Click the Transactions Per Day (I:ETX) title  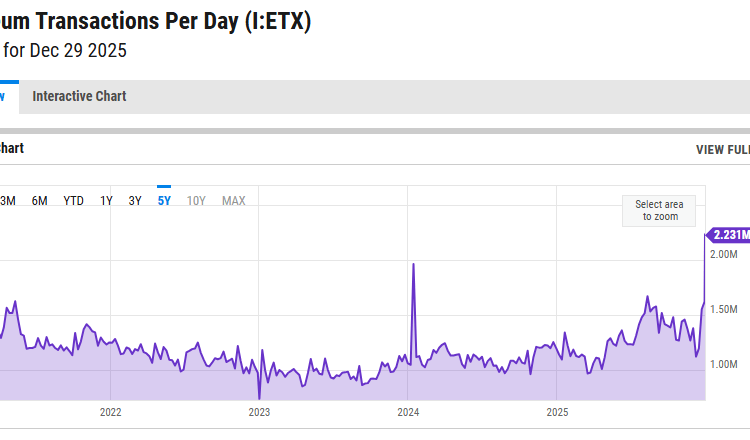(155, 22)
